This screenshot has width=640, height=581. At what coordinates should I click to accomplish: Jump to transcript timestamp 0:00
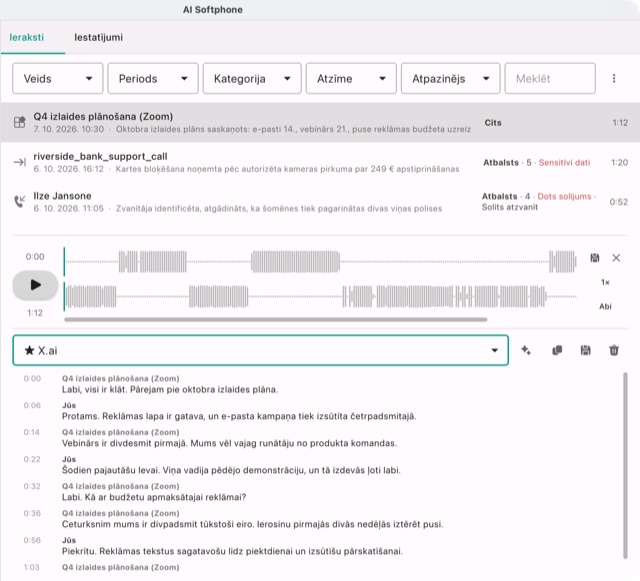(x=32, y=378)
